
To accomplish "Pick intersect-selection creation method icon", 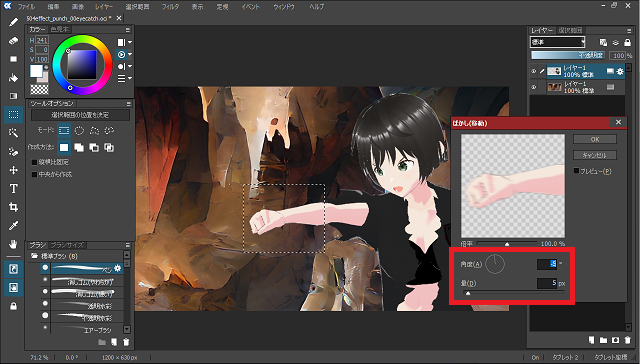I will tap(109, 147).
